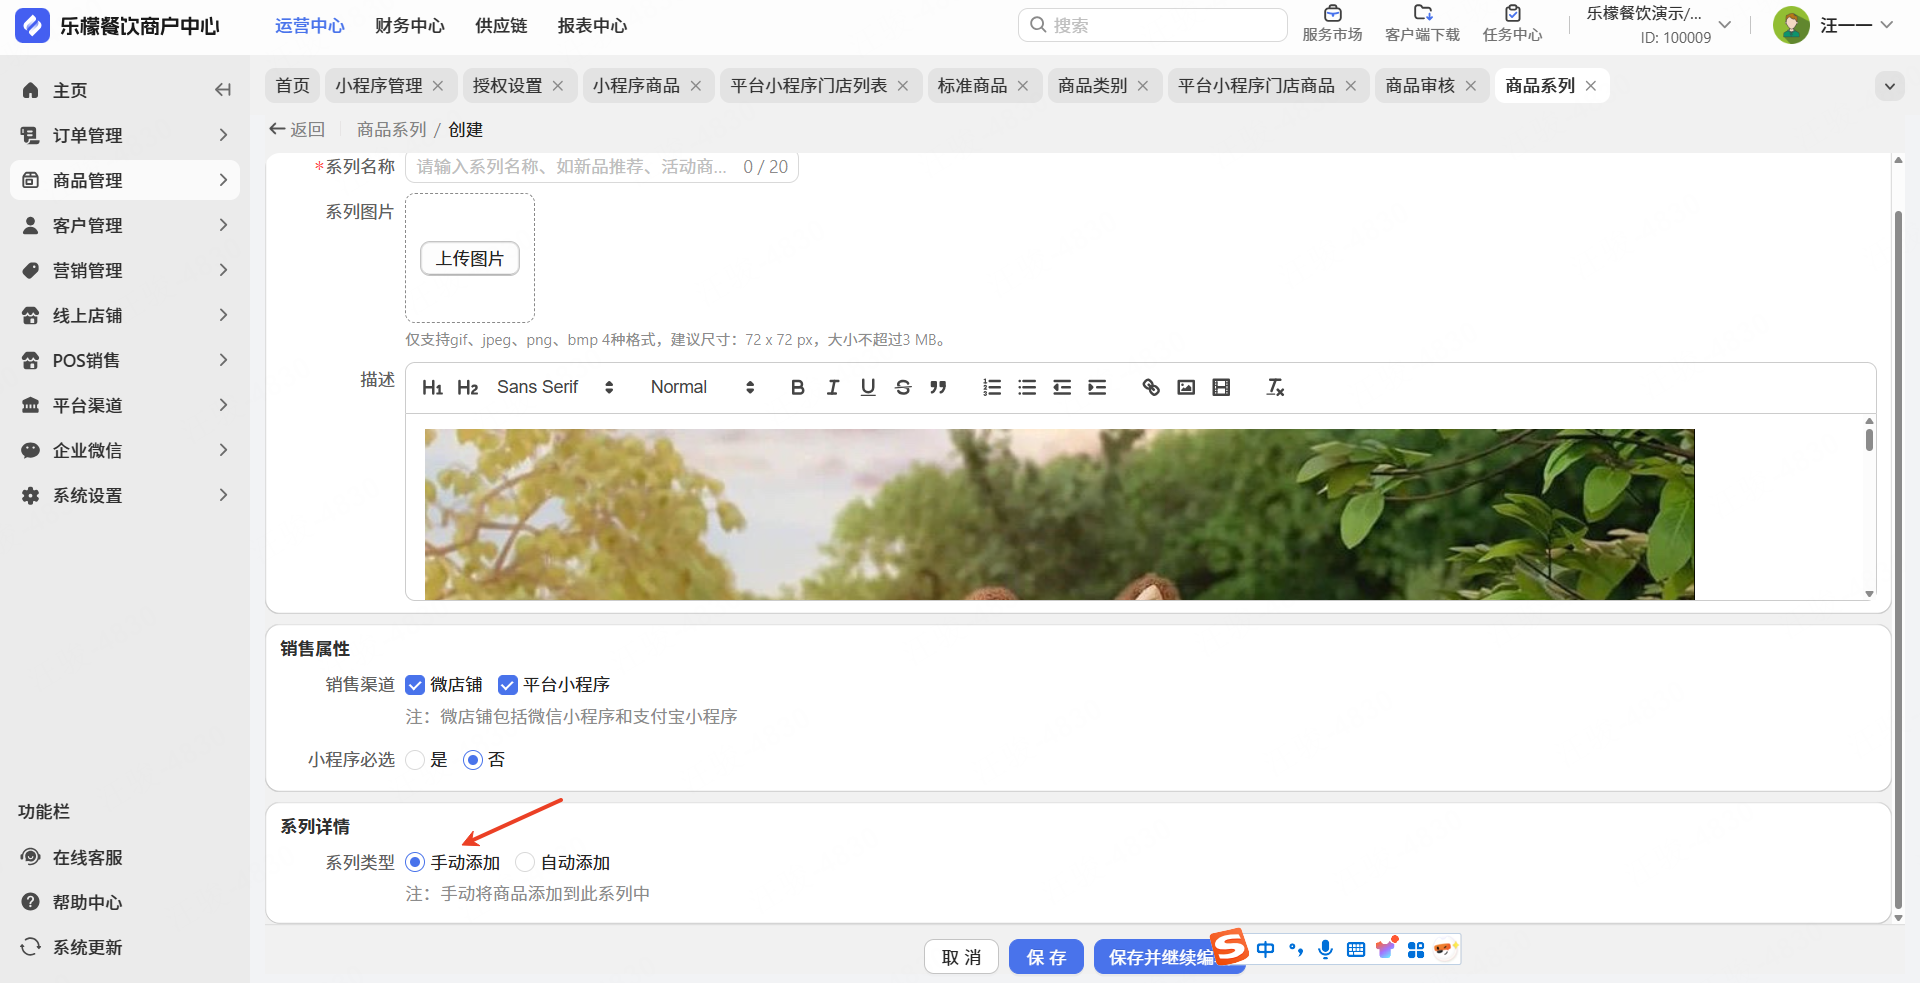Uncheck 平台小程序 sales channel

click(507, 685)
